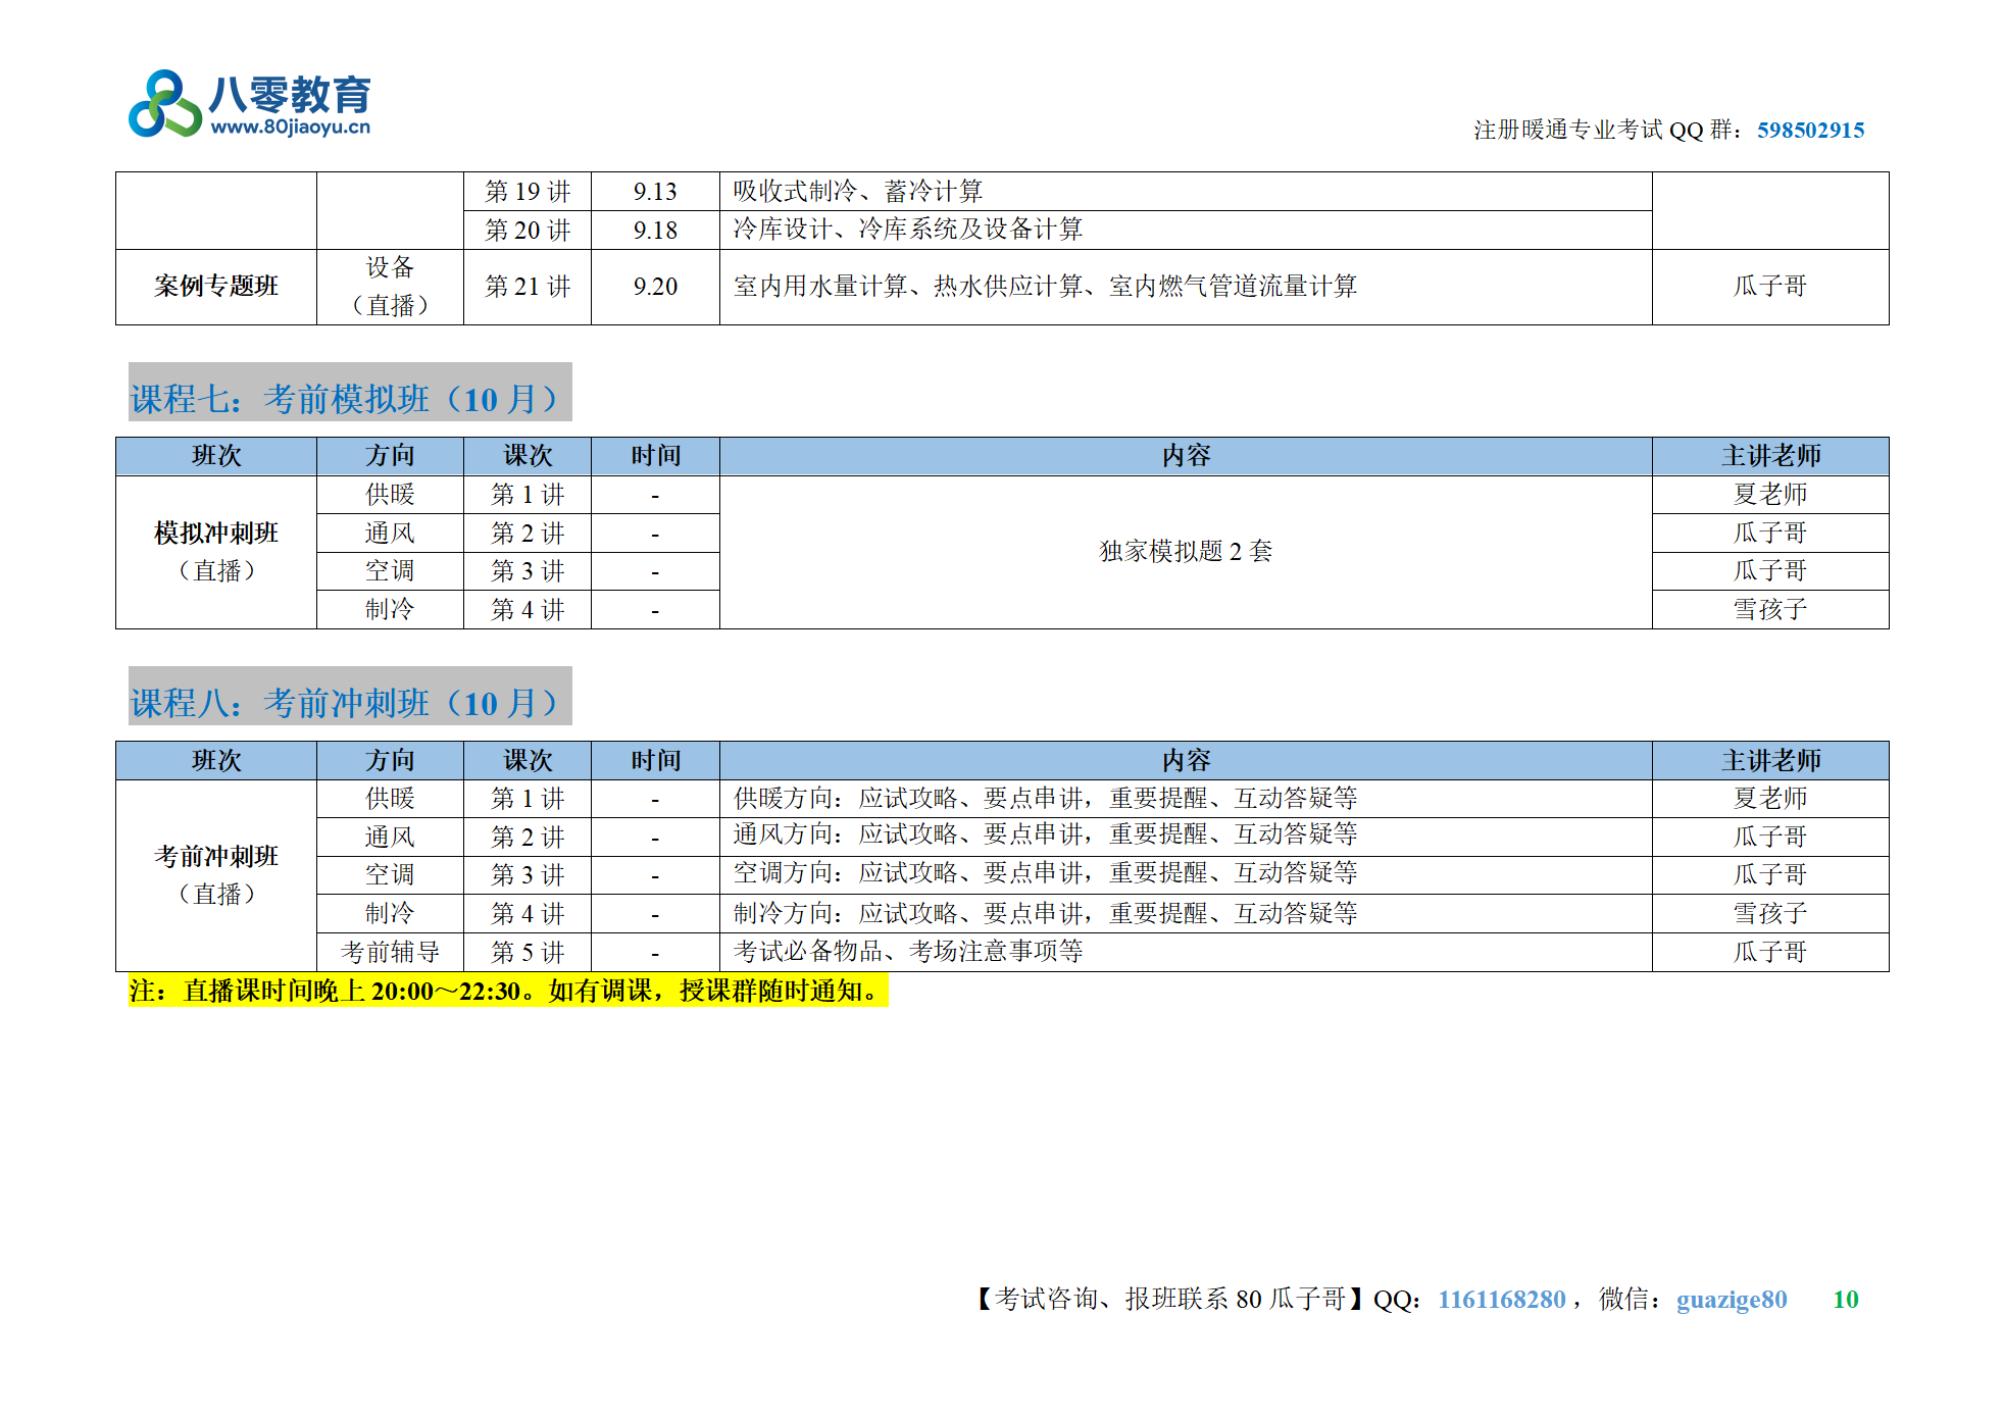Click 雪孩子 in 考前冲刺班 table
The image size is (2004, 1417).
coord(1770,913)
